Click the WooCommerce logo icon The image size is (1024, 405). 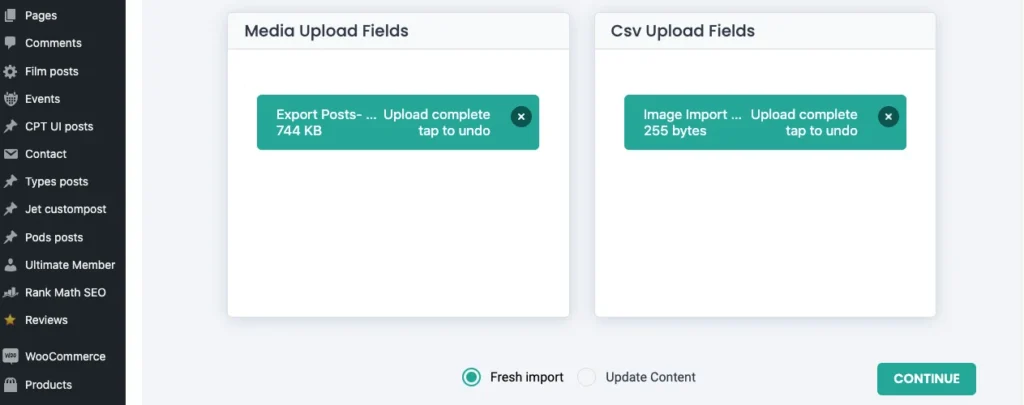tap(10, 356)
